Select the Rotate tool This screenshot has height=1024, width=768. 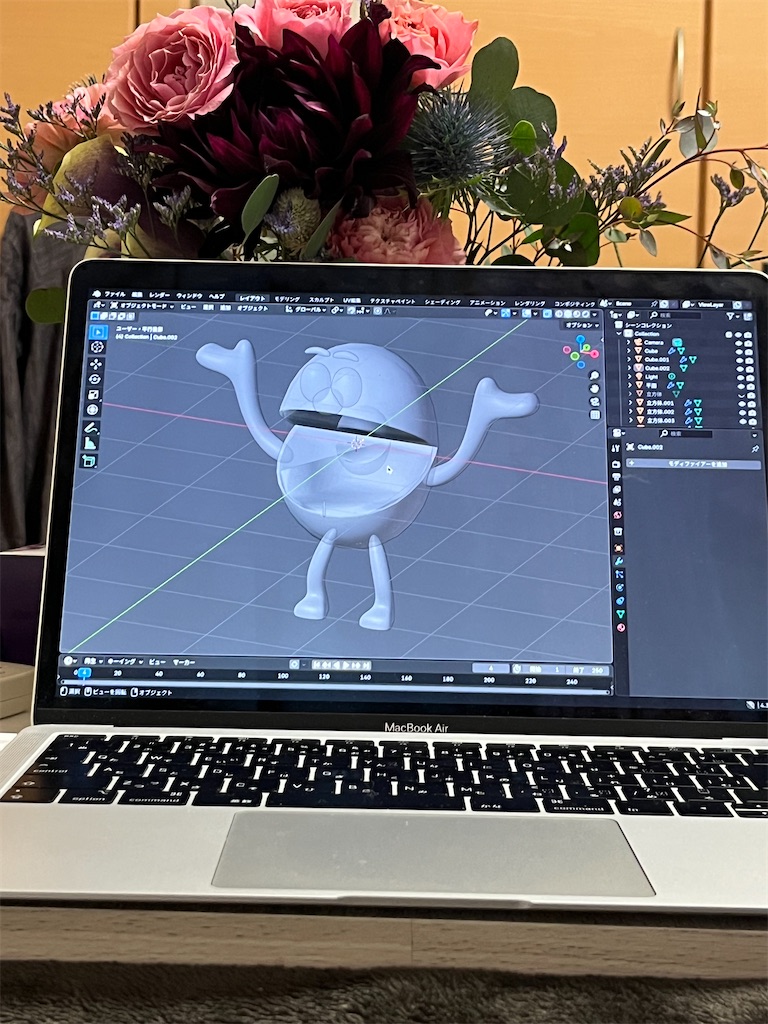pos(95,379)
